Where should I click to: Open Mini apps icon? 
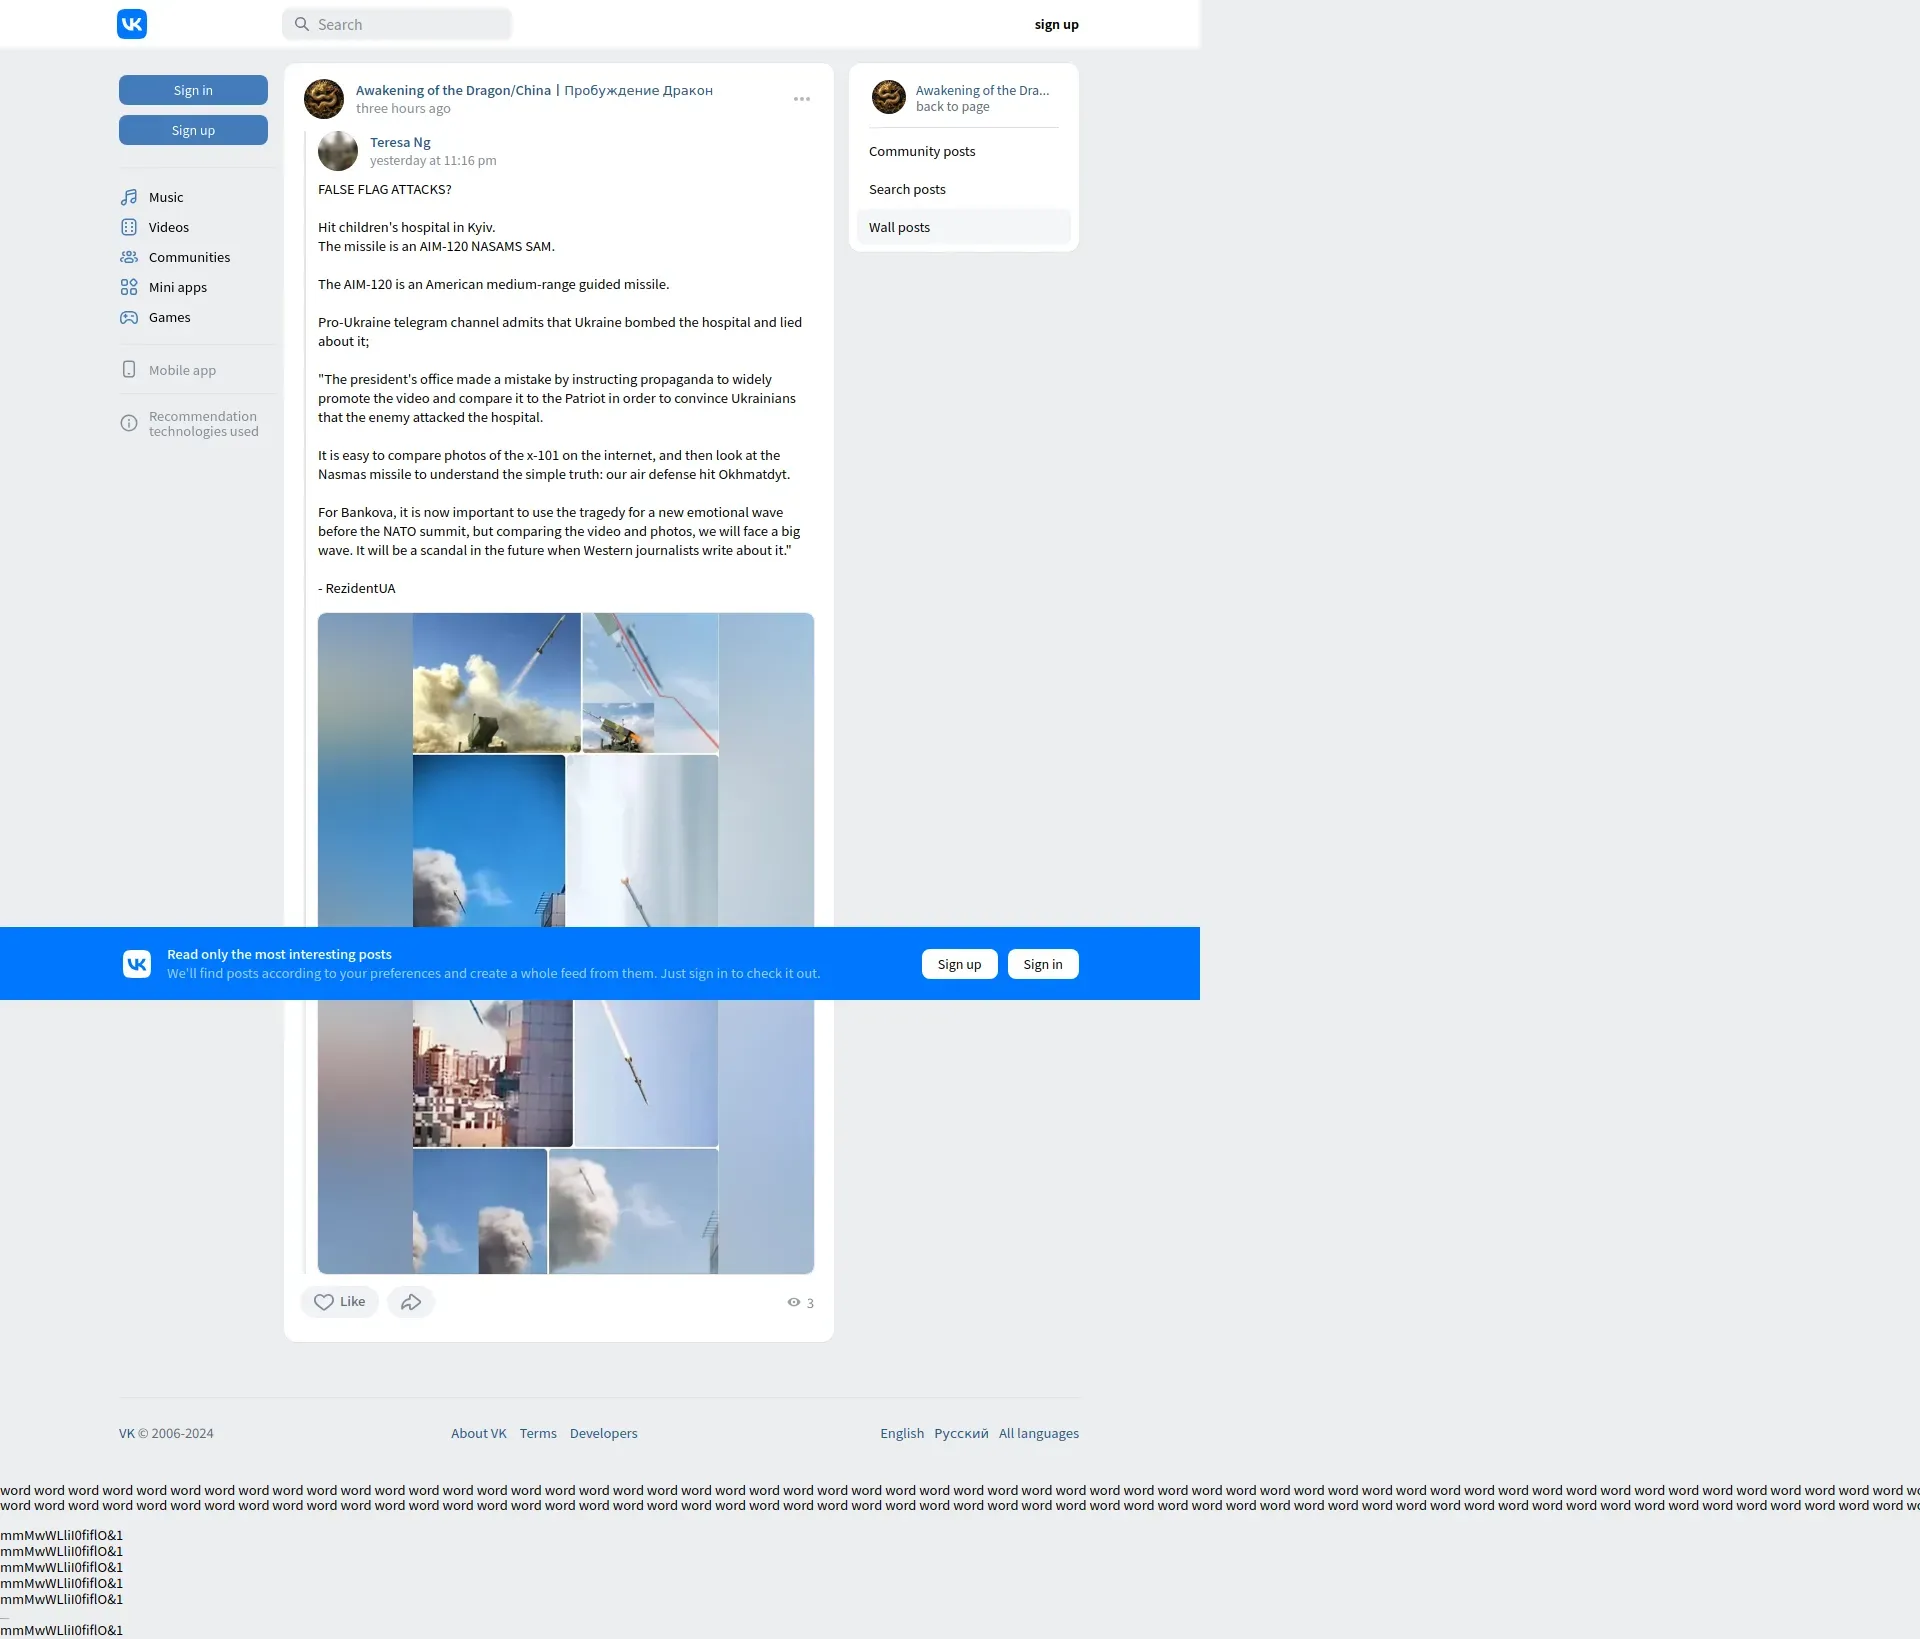pyautogui.click(x=129, y=287)
